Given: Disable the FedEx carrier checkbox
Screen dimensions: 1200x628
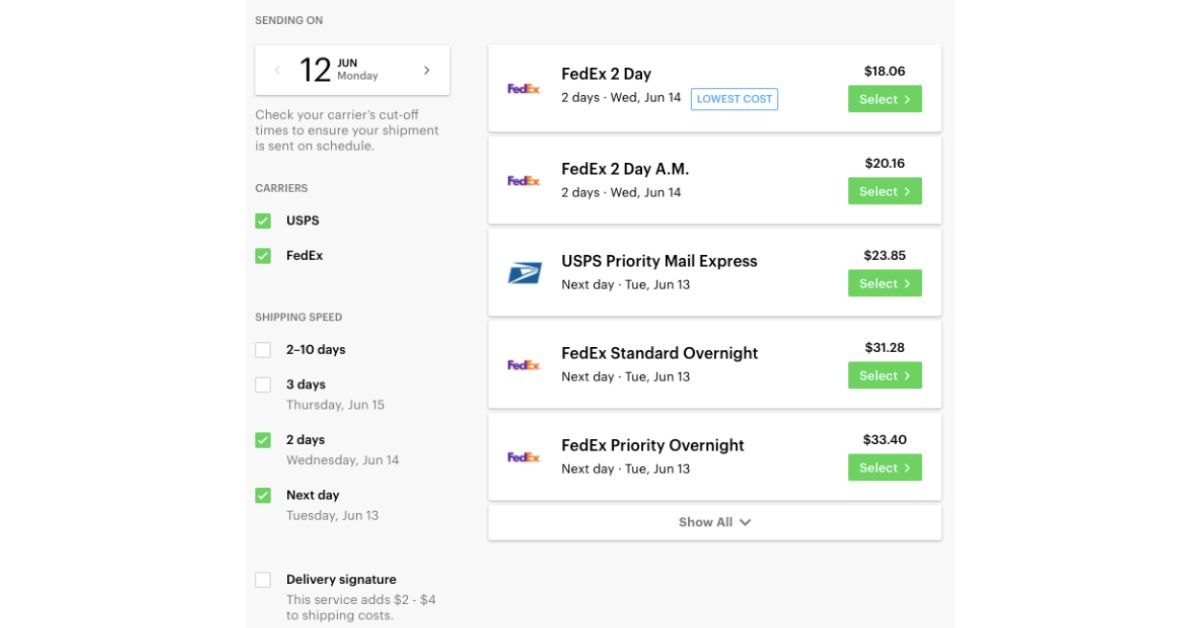Looking at the screenshot, I should click(x=263, y=255).
